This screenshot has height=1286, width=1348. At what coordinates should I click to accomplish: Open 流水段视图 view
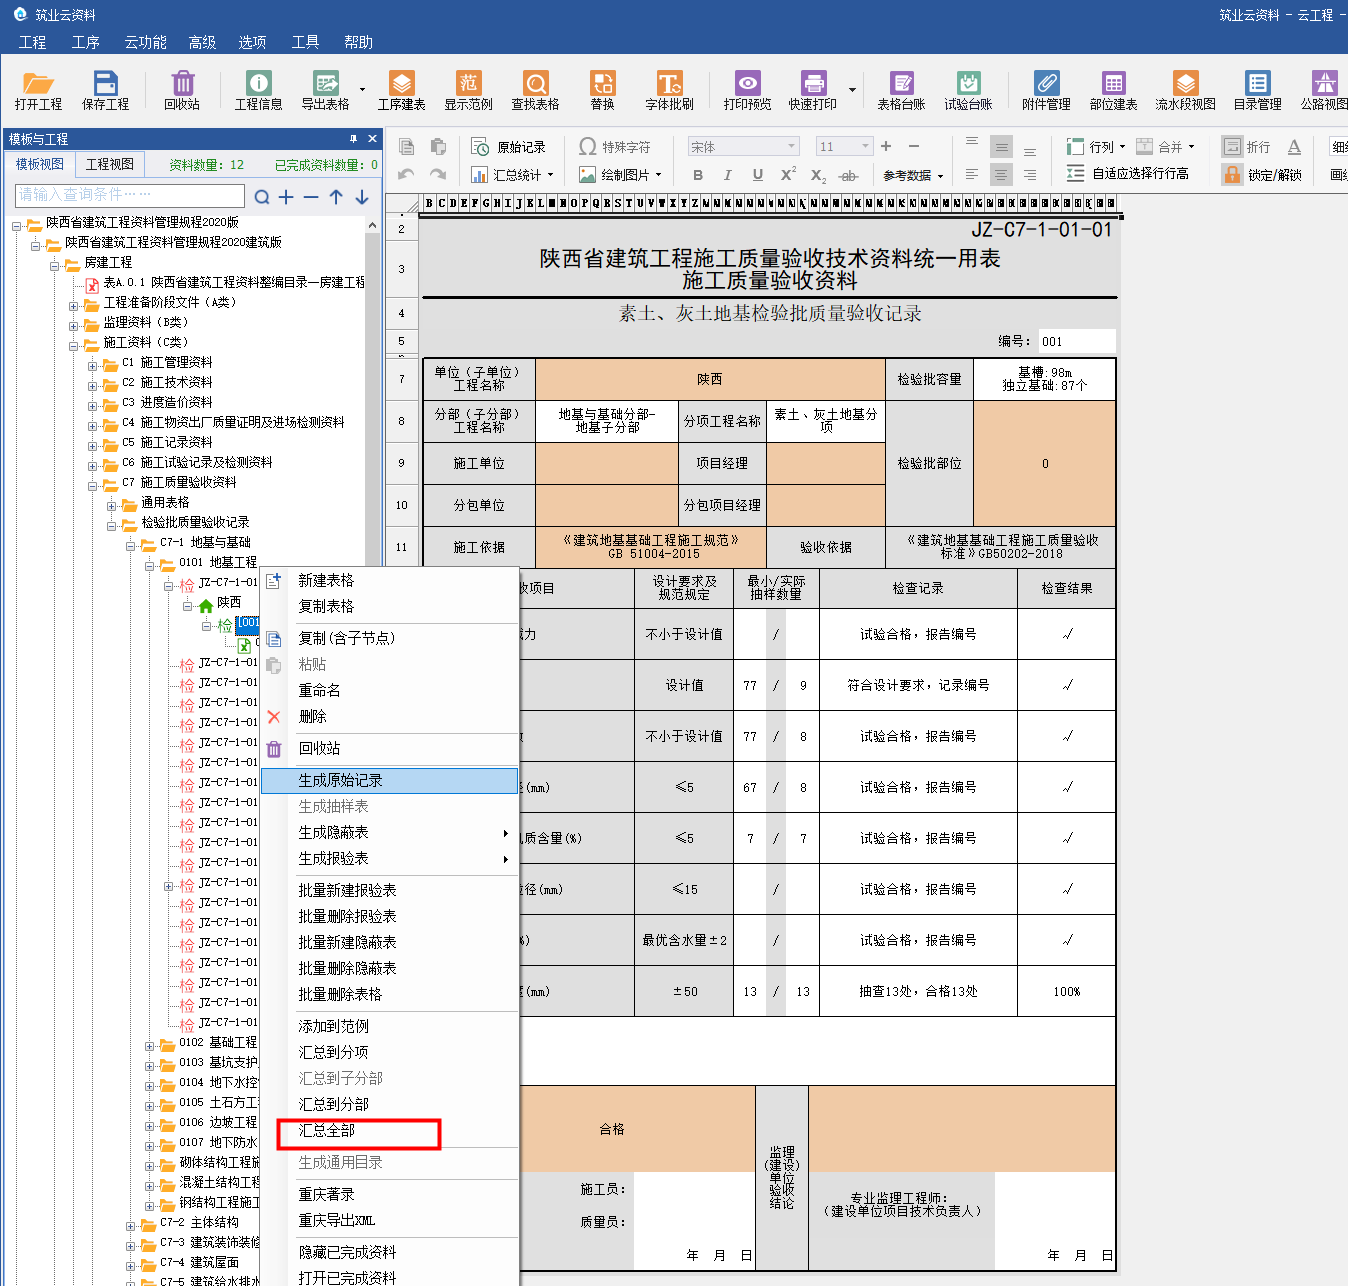1186,90
